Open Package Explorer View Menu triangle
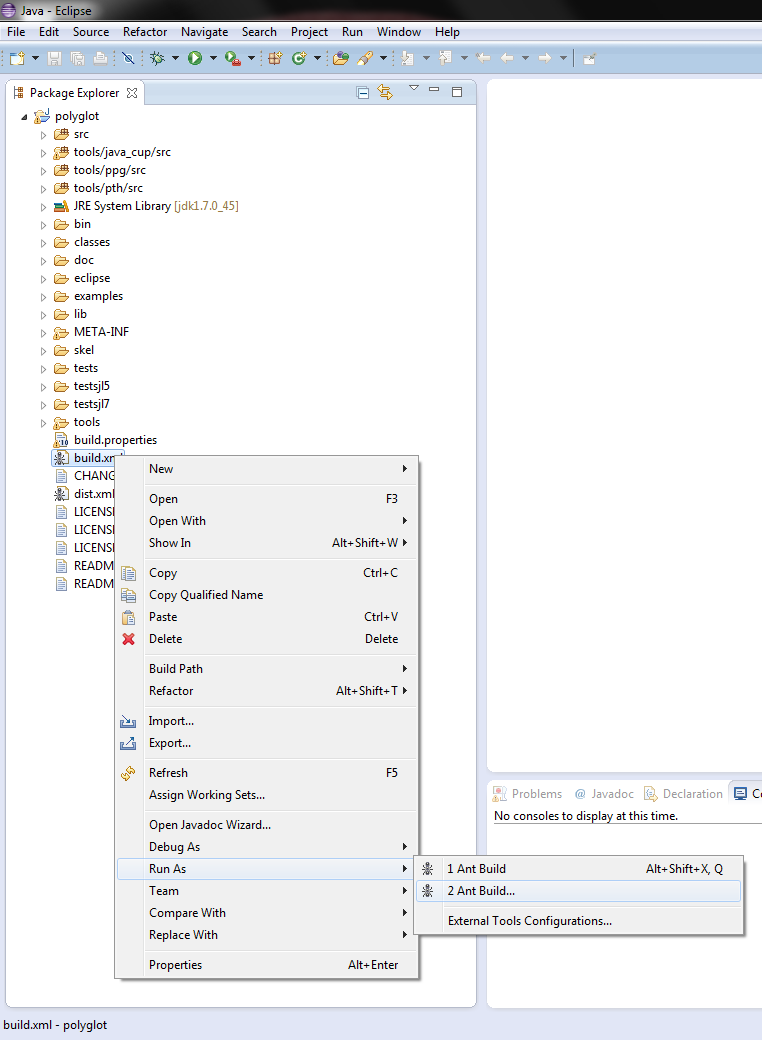This screenshot has width=762, height=1040. [x=413, y=90]
